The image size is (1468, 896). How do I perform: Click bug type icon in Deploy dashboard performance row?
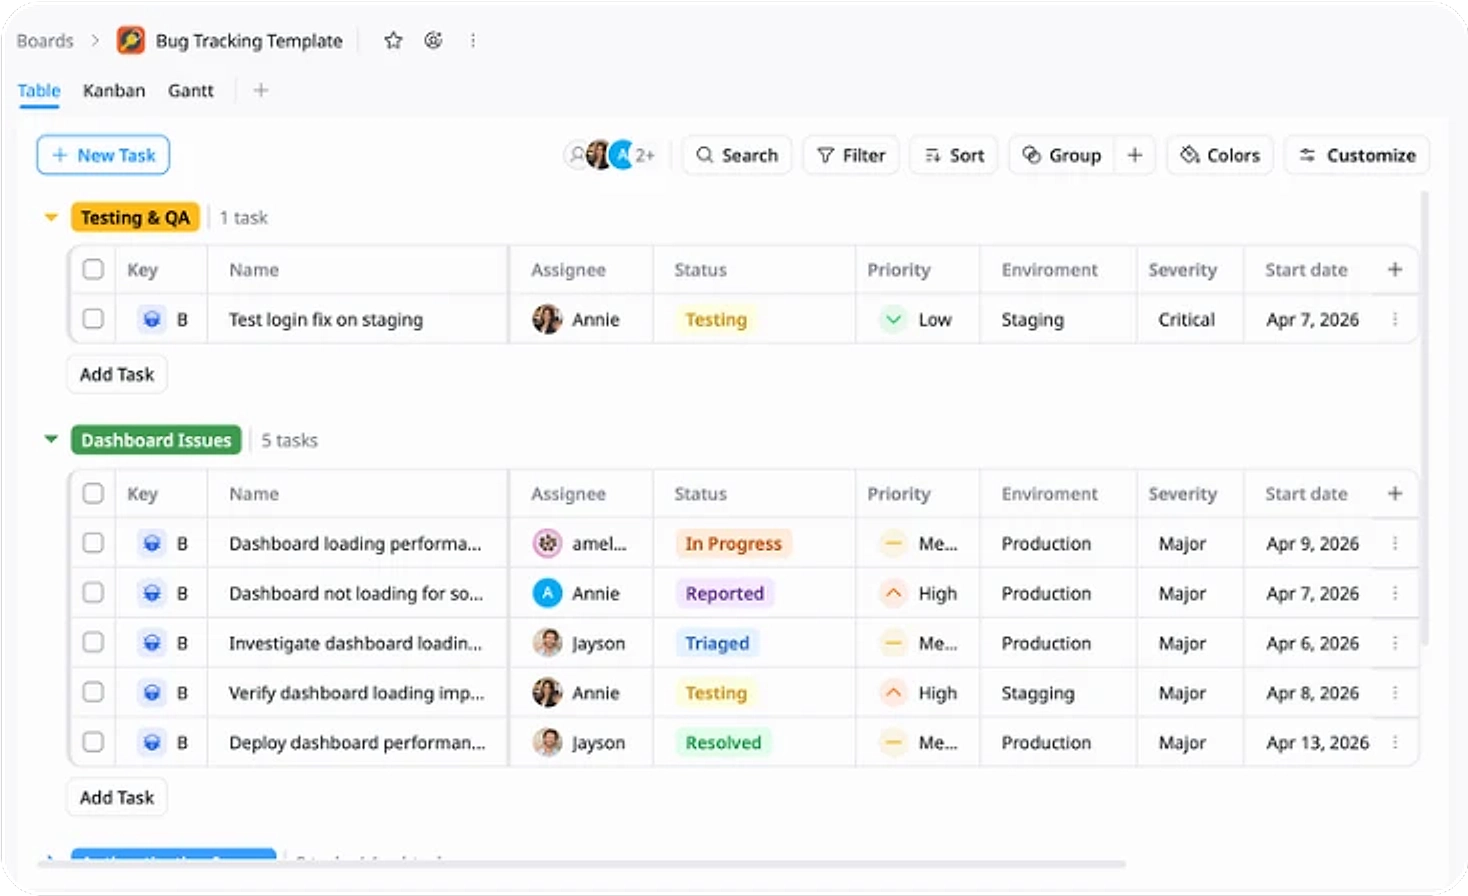tap(152, 742)
